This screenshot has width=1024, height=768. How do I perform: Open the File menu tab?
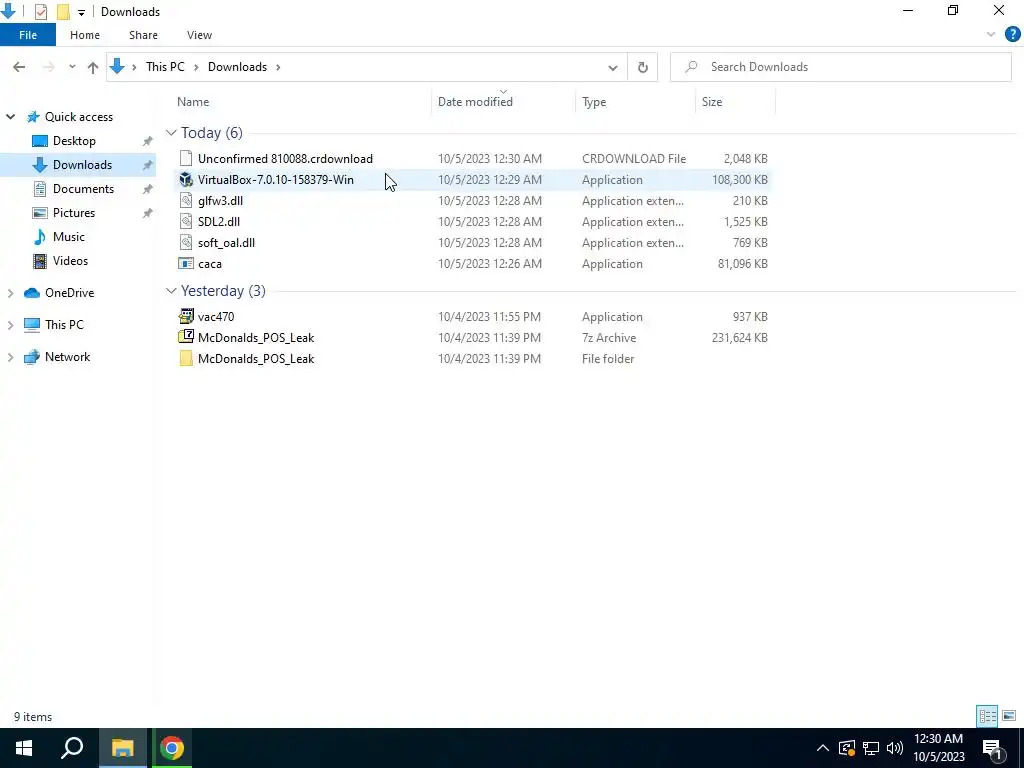[x=28, y=35]
